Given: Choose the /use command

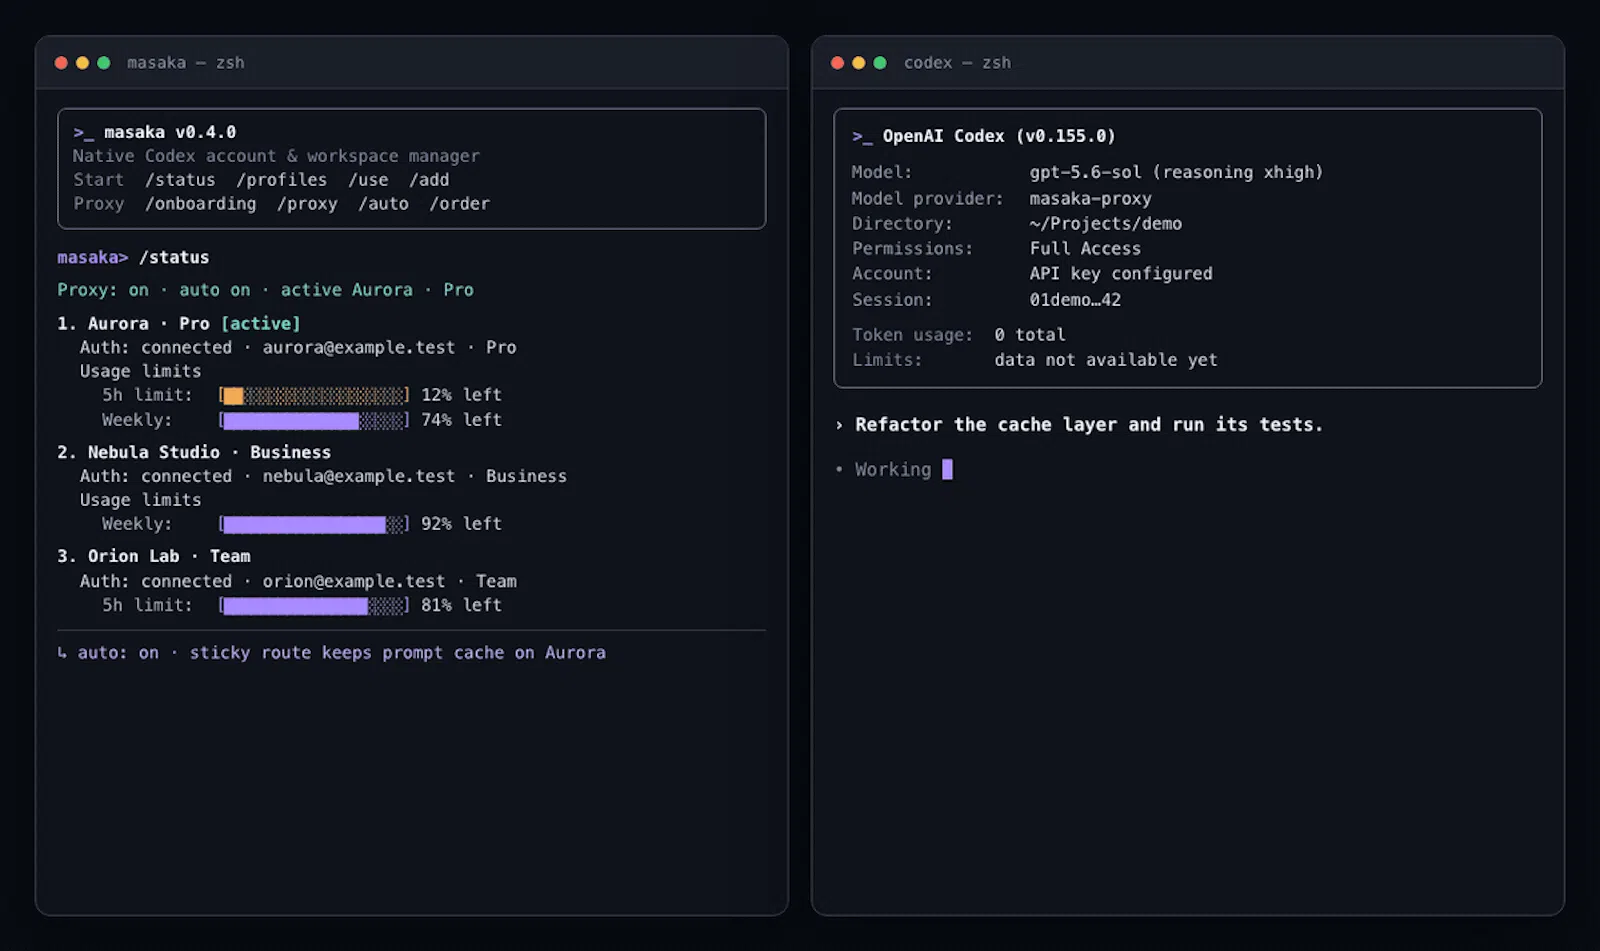Looking at the screenshot, I should click(368, 180).
